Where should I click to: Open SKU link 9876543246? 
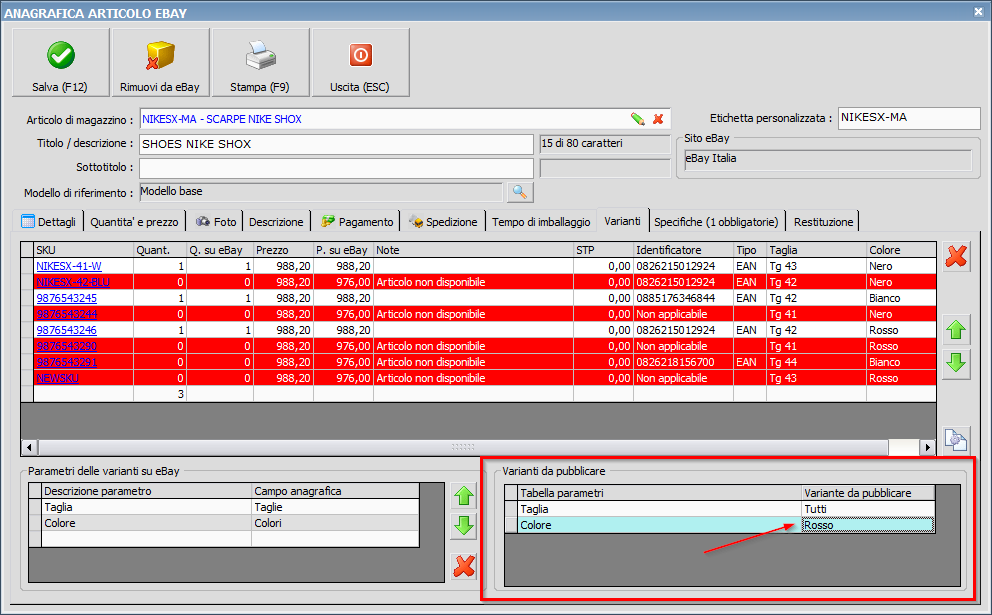(66, 330)
